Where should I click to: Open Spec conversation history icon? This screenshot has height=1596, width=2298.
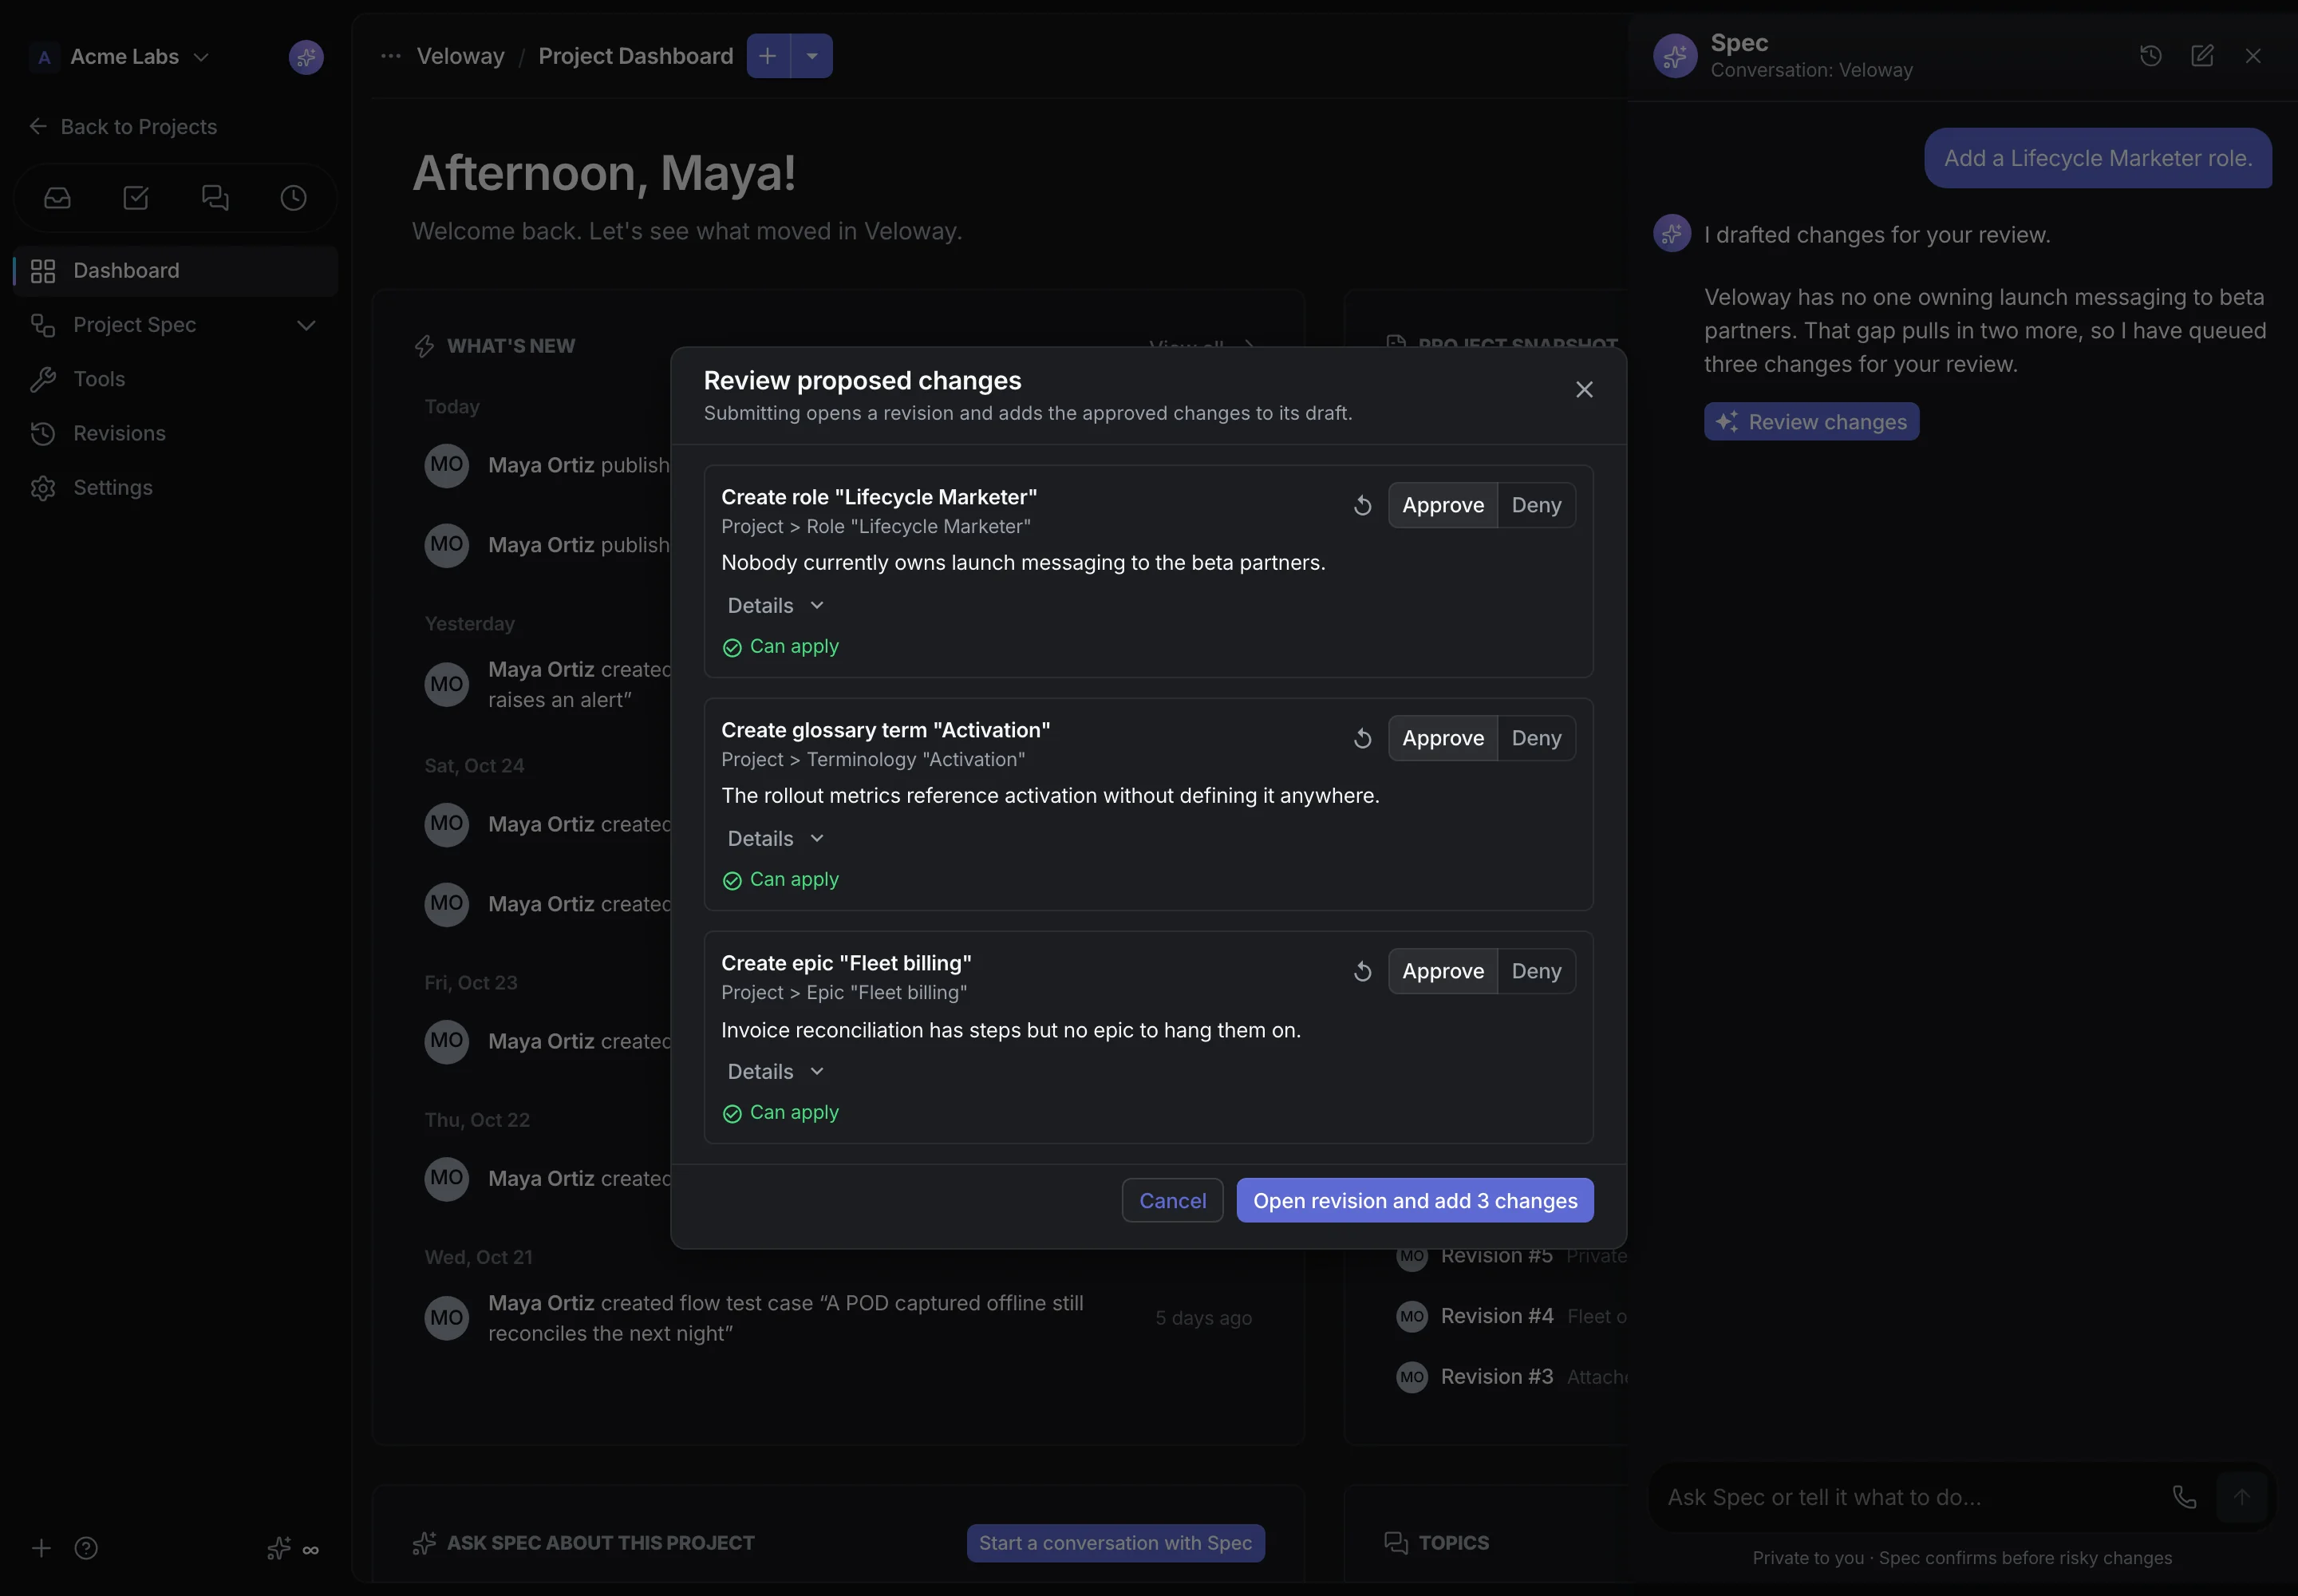click(2151, 56)
